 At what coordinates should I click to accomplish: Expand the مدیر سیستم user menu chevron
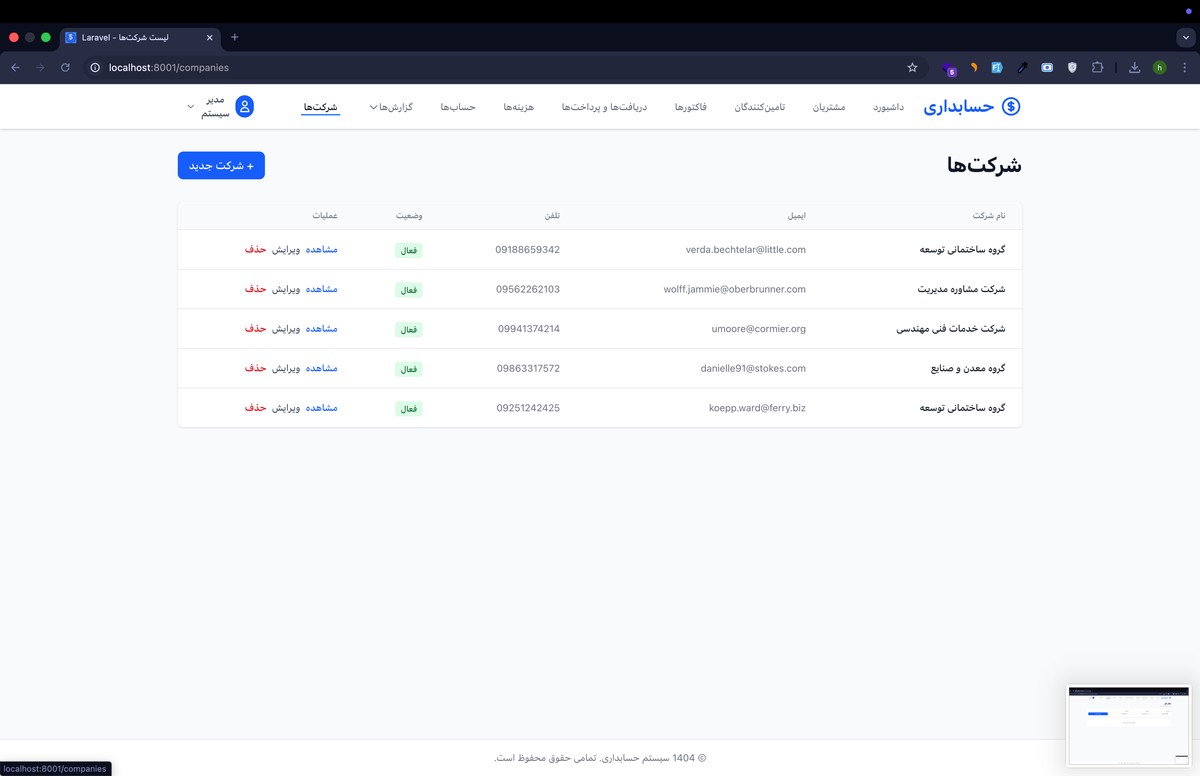pos(191,107)
